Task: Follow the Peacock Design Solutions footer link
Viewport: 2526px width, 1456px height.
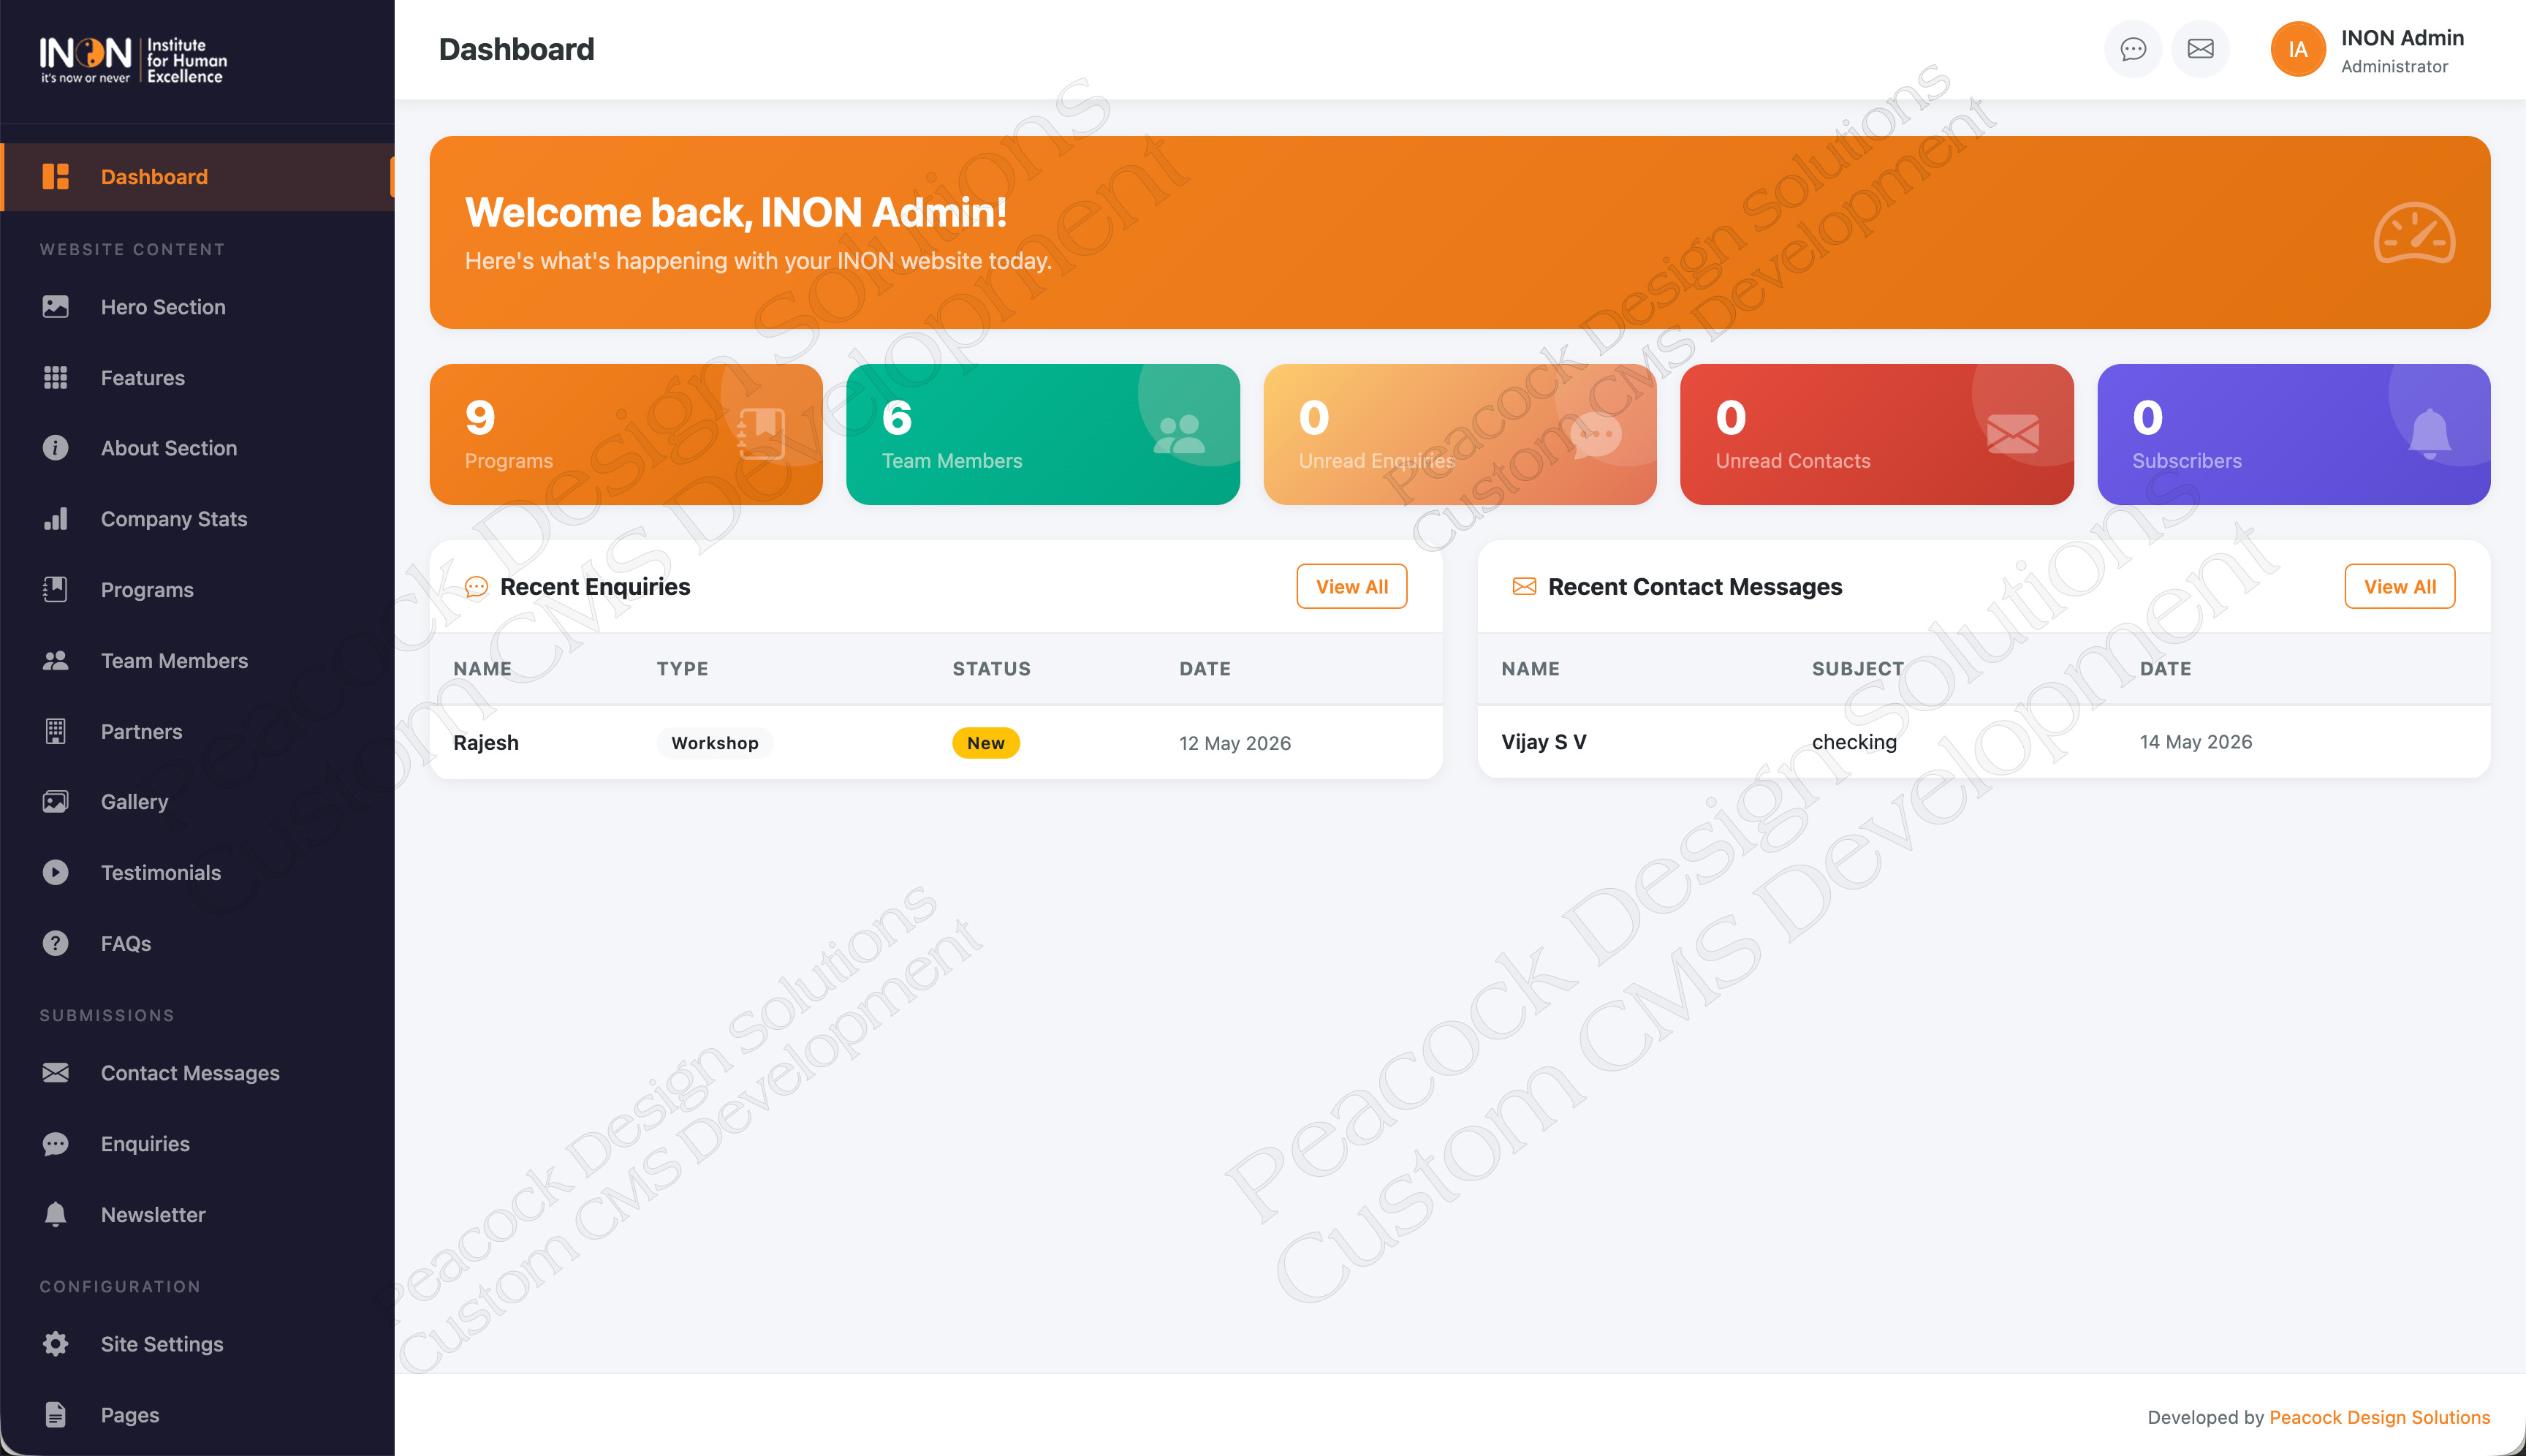Action: coord(2379,1417)
